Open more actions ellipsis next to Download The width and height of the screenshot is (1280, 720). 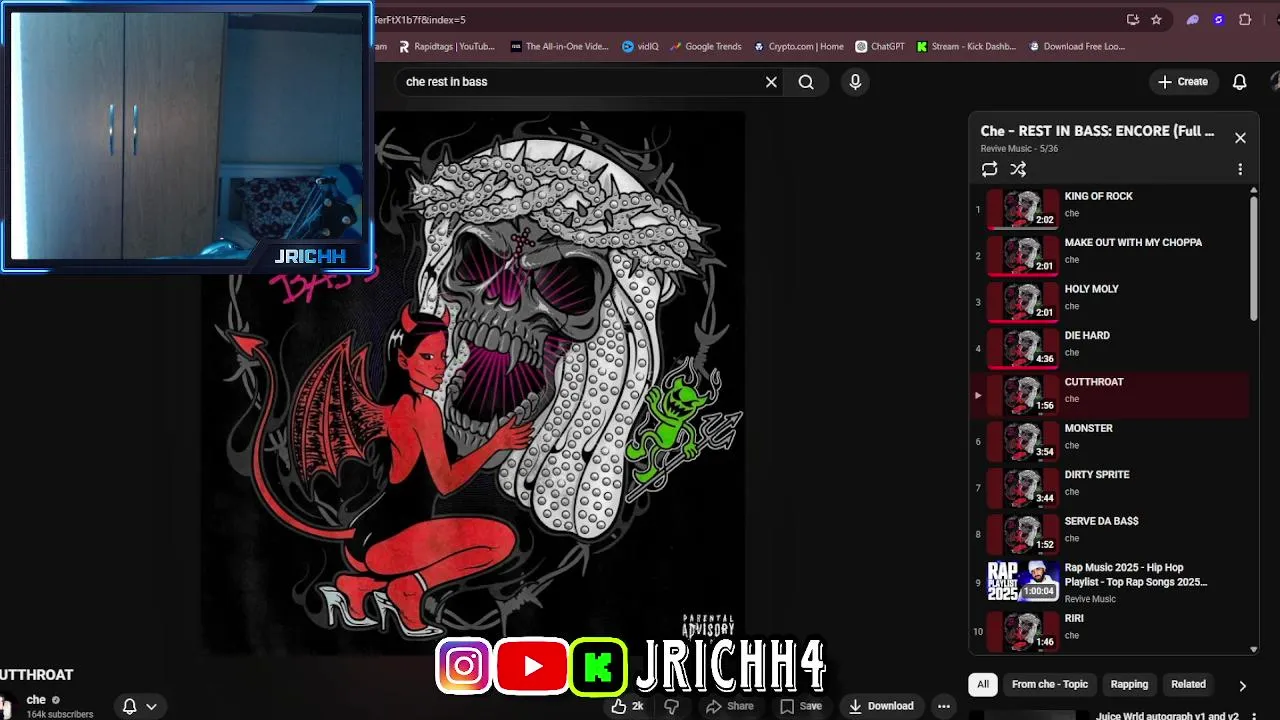[943, 706]
